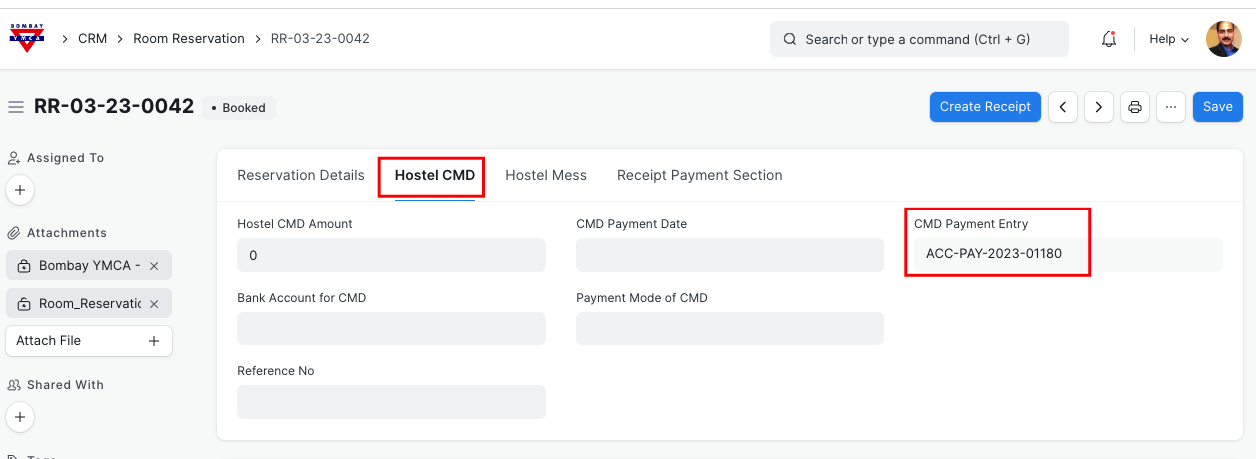Toggle the sidebar hamburger menu
Screen dimensions: 1256x459
(x=16, y=107)
